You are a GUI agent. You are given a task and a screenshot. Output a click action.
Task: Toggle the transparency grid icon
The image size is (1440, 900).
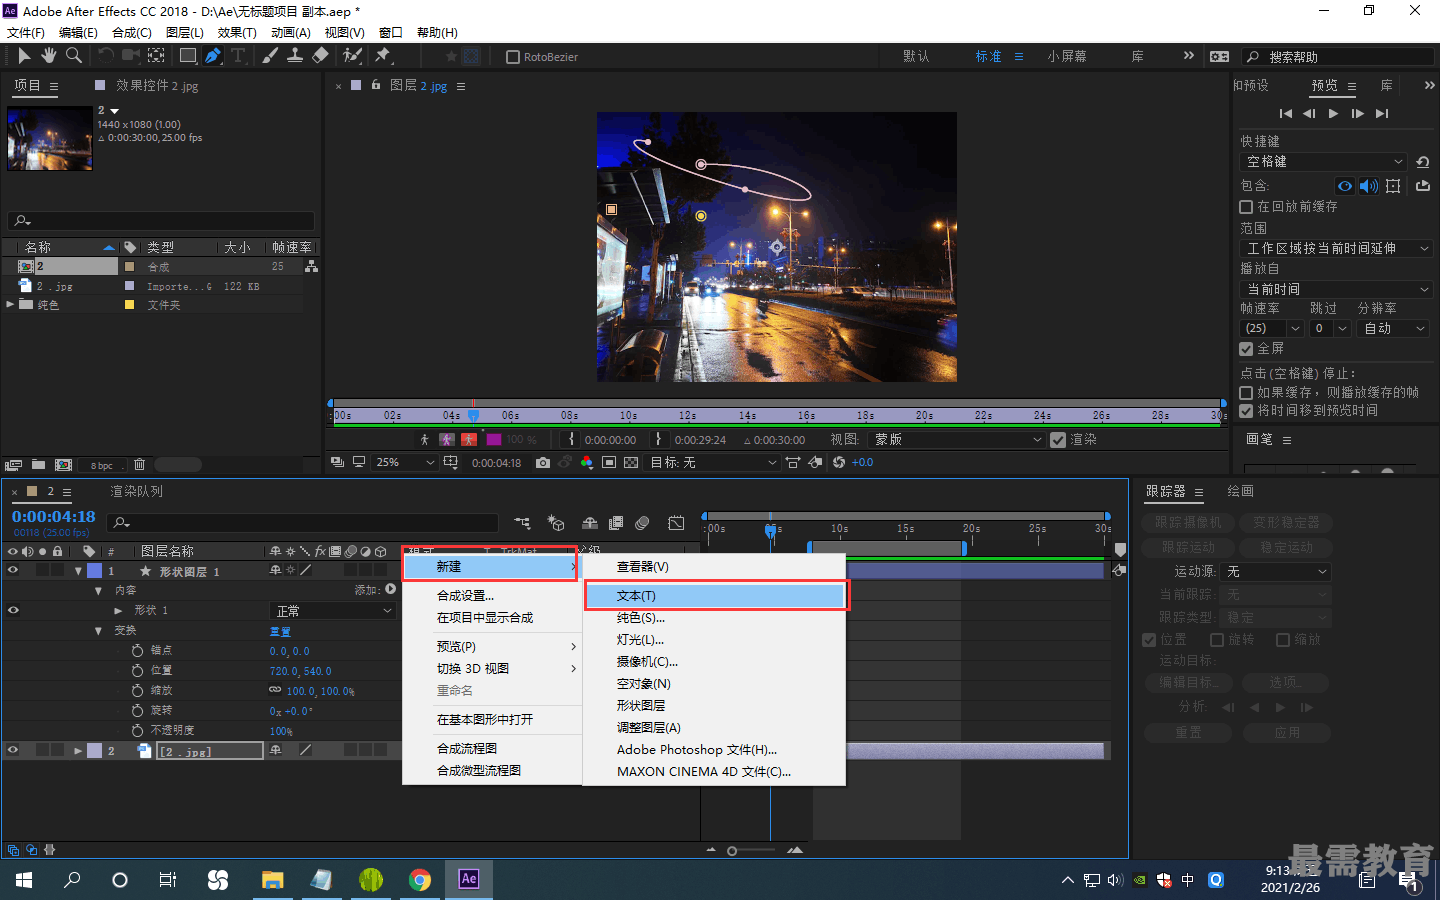631,463
